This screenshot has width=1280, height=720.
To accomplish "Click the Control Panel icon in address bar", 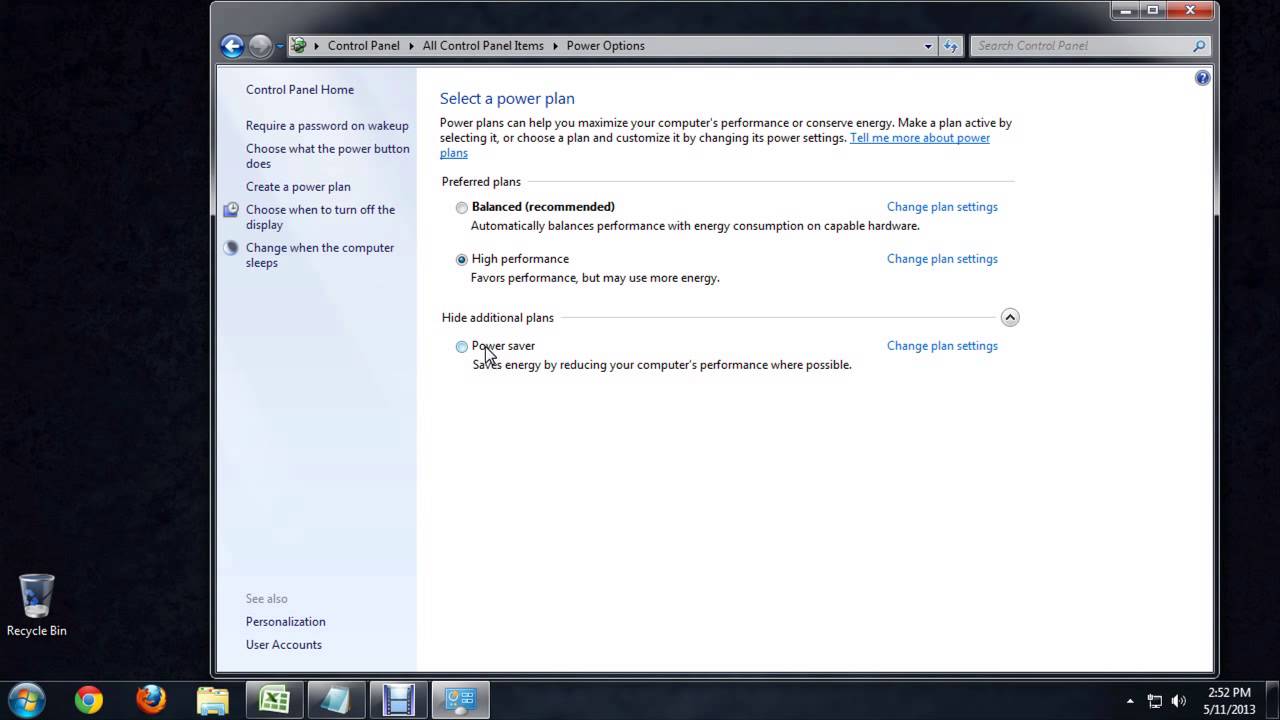I will tap(298, 45).
